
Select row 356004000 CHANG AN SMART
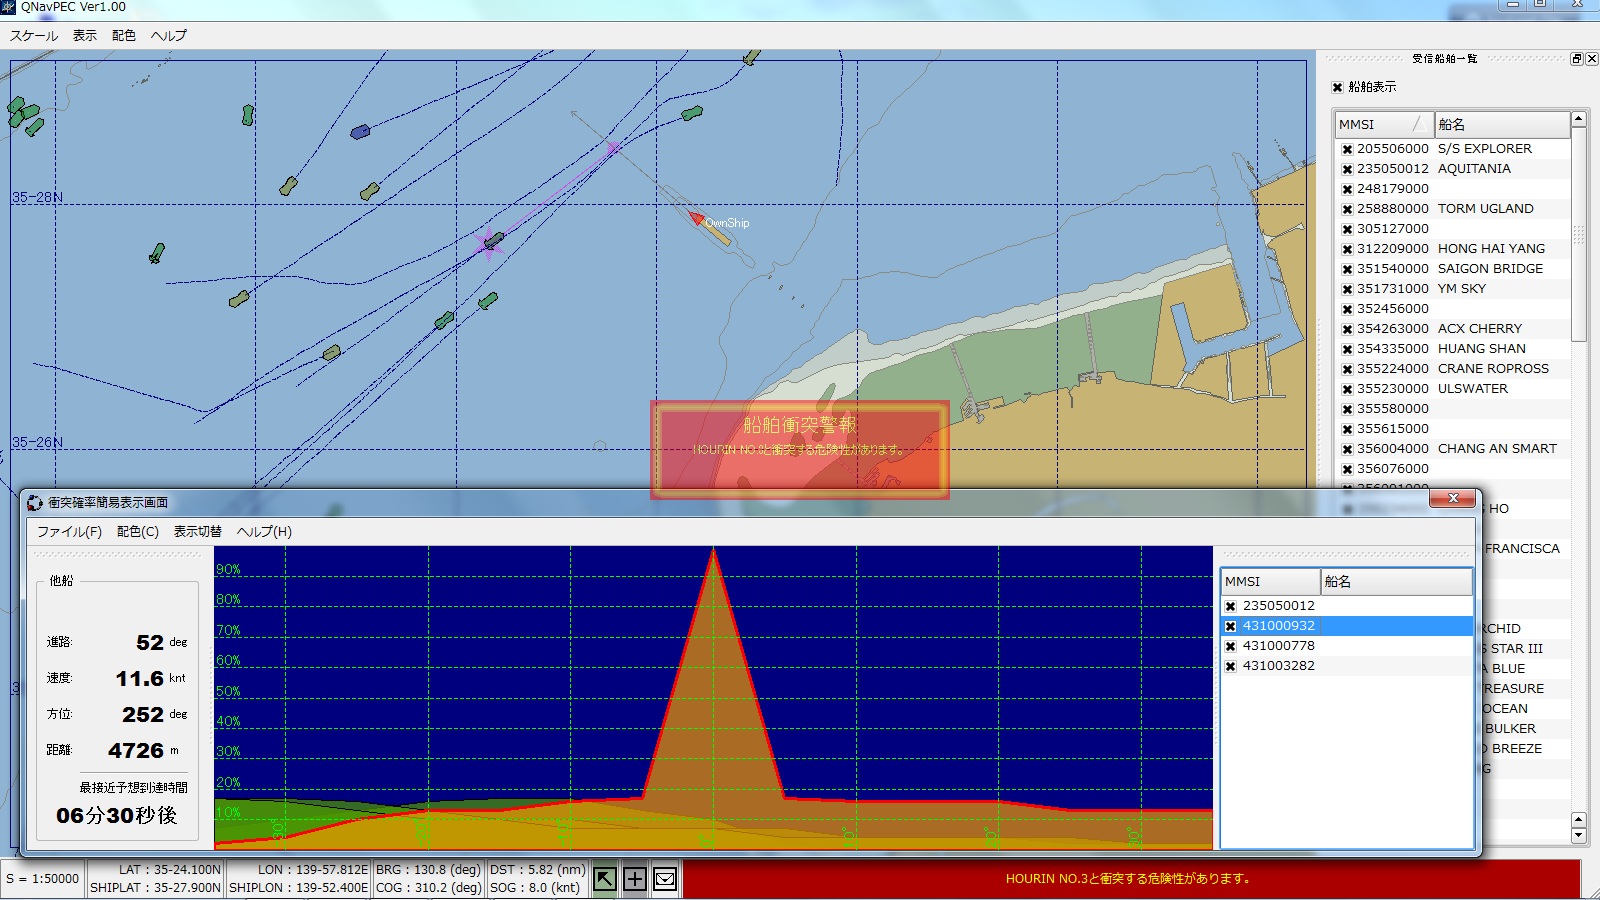tap(1453, 449)
